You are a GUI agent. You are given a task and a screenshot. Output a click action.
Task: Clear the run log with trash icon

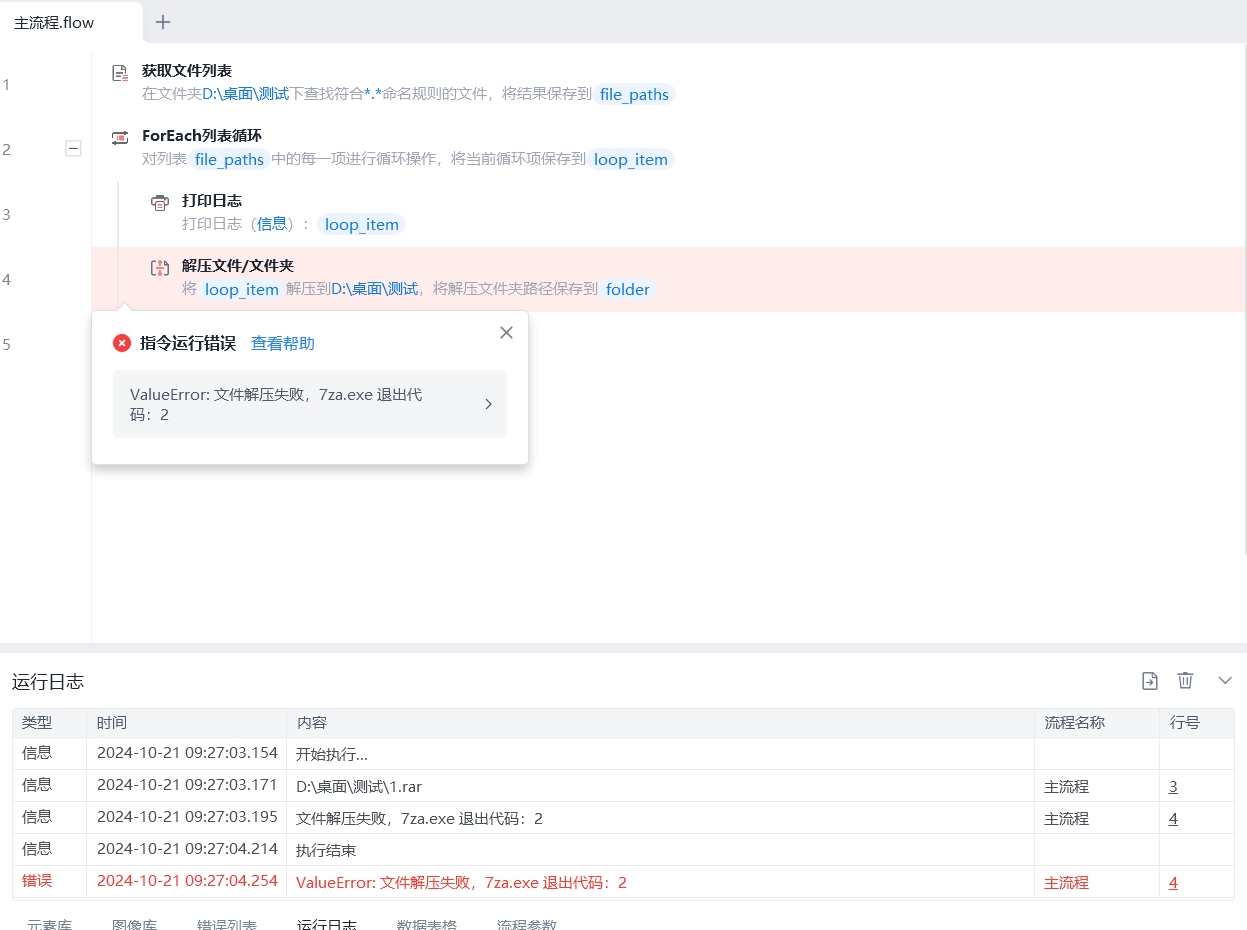1185,681
